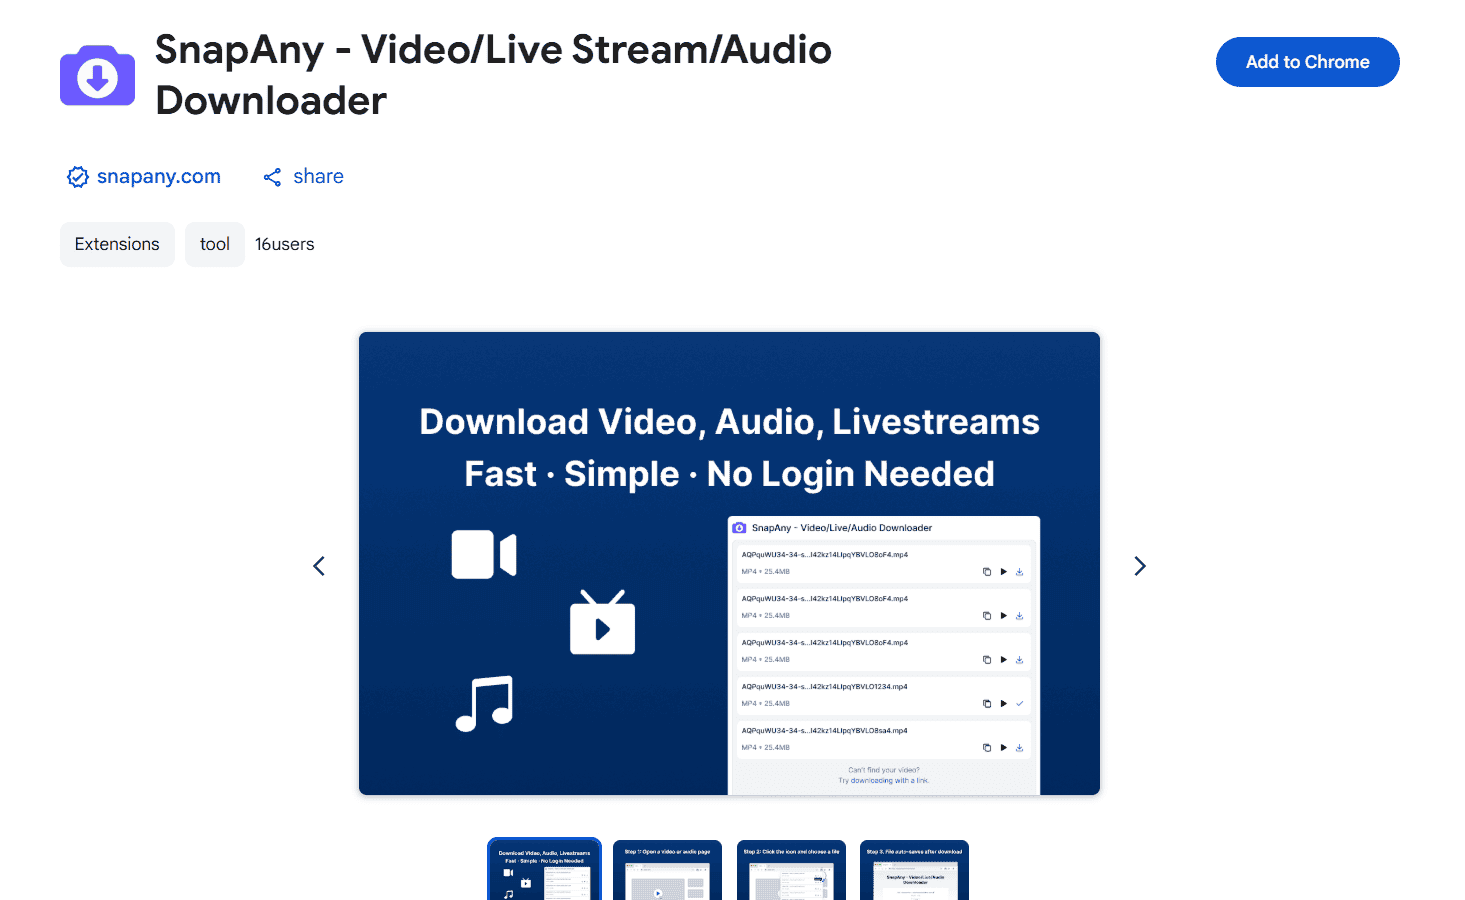Advance to the next screenshot with the right arrow
The image size is (1465, 900).
pyautogui.click(x=1139, y=566)
